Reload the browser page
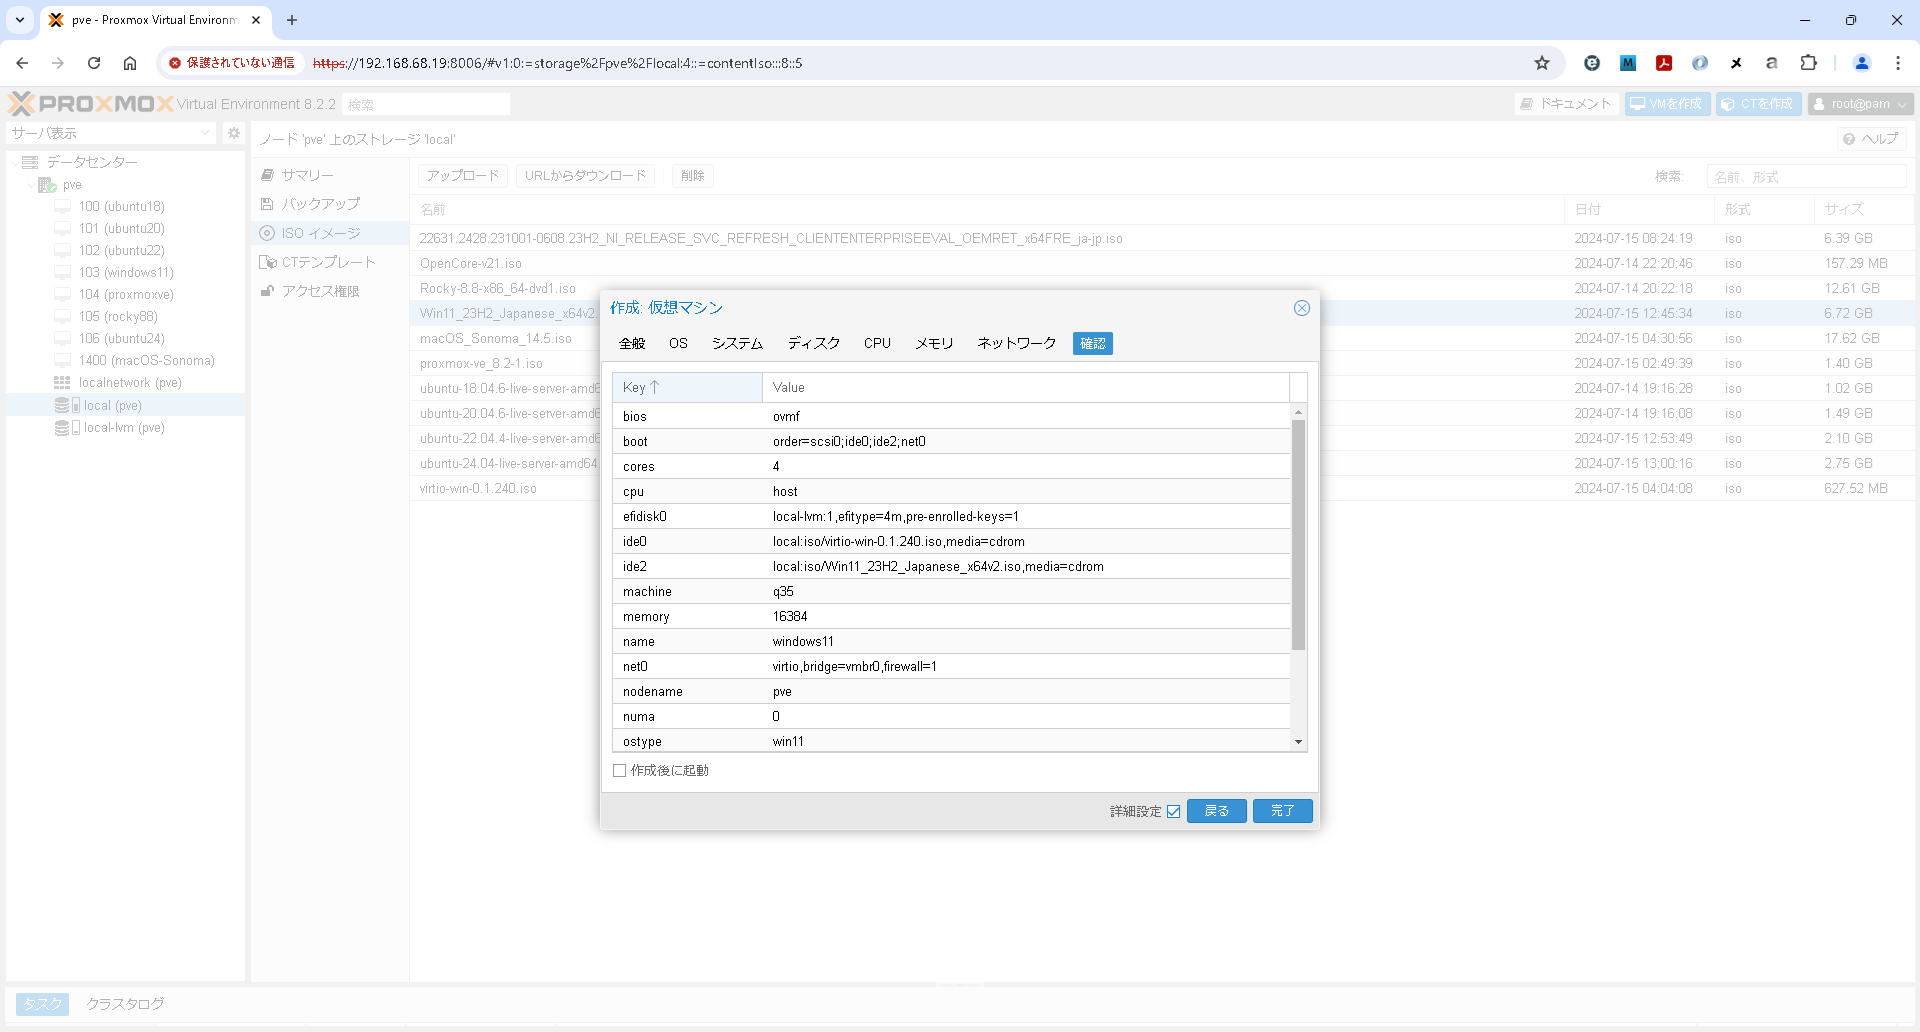 94,63
